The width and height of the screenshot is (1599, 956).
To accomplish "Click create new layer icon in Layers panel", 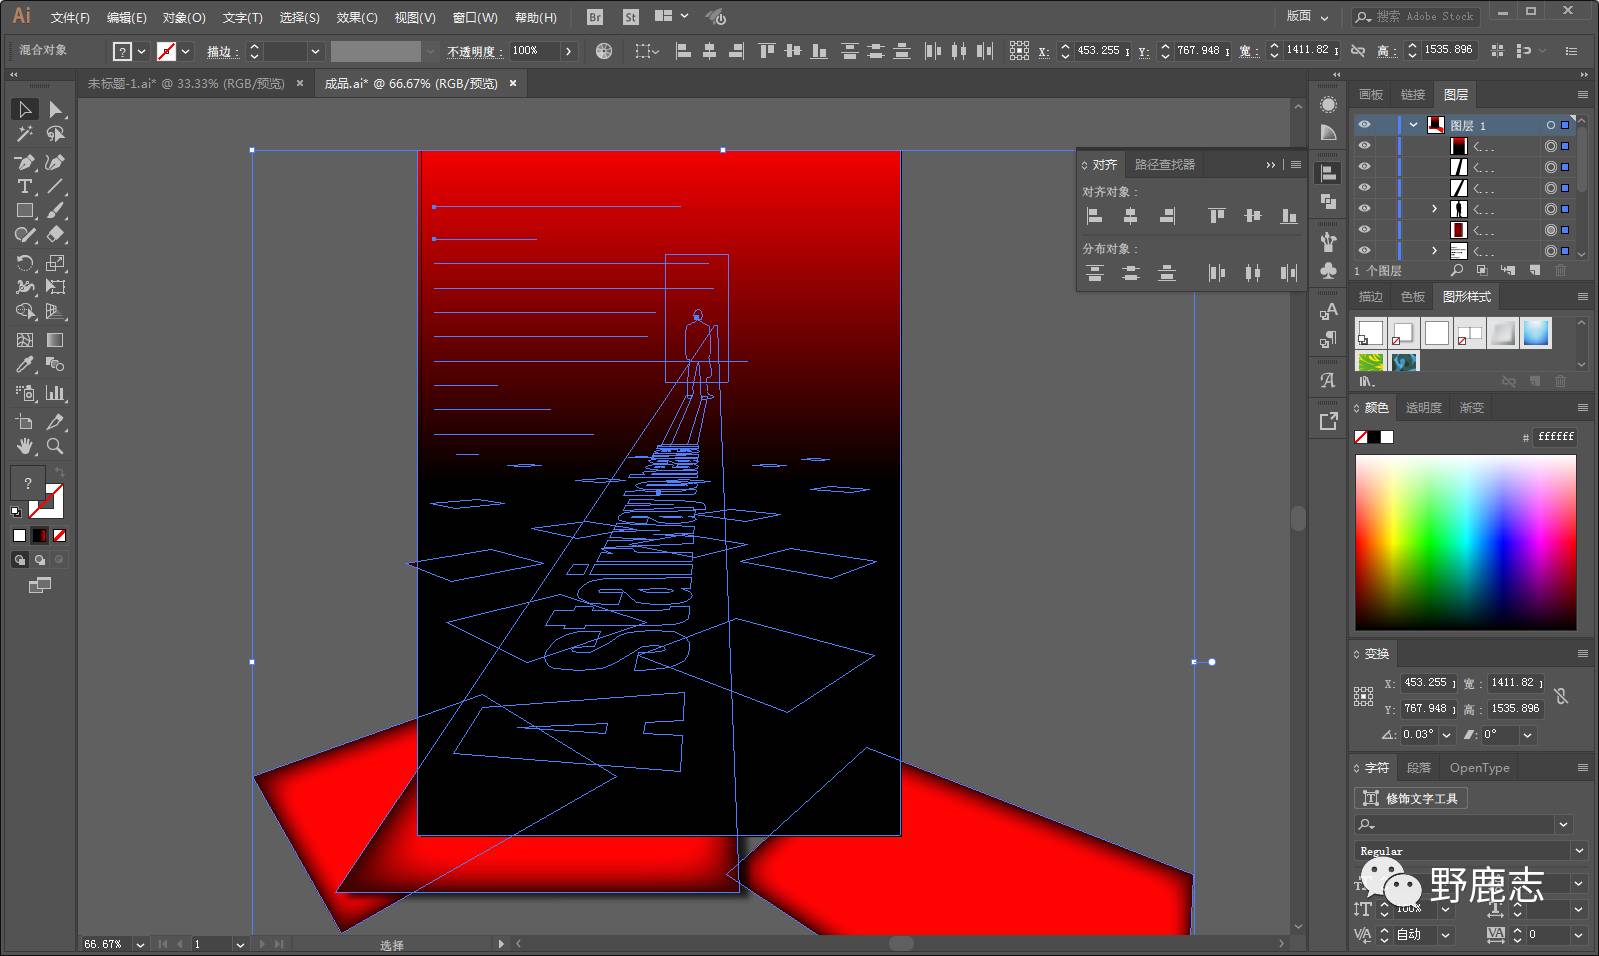I will coord(1535,271).
